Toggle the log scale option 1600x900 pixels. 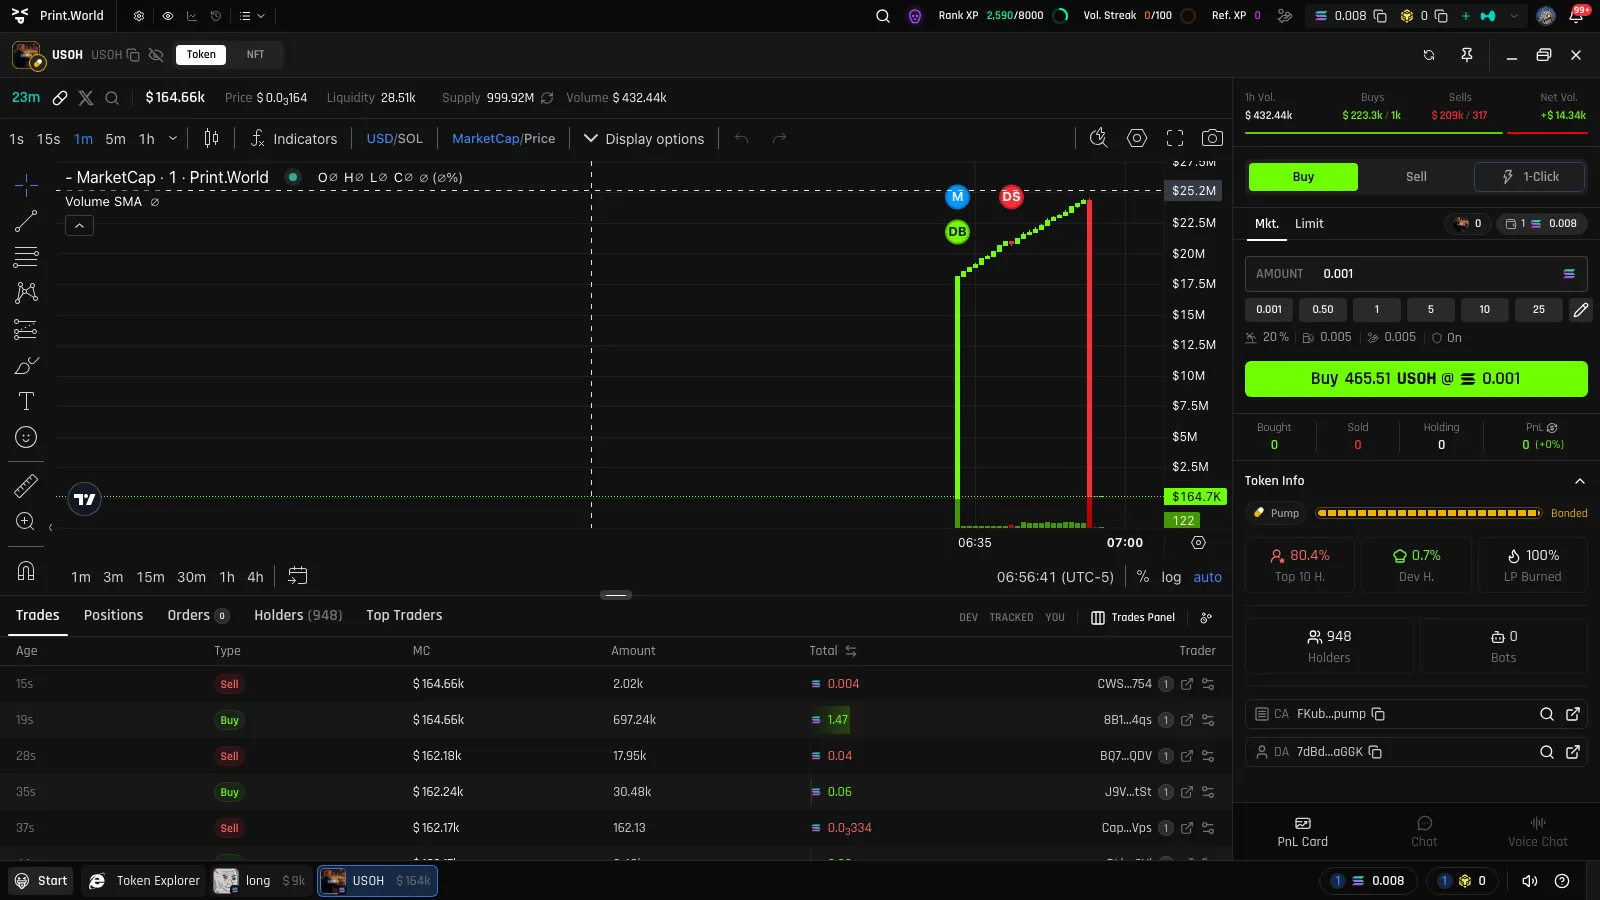click(1171, 577)
